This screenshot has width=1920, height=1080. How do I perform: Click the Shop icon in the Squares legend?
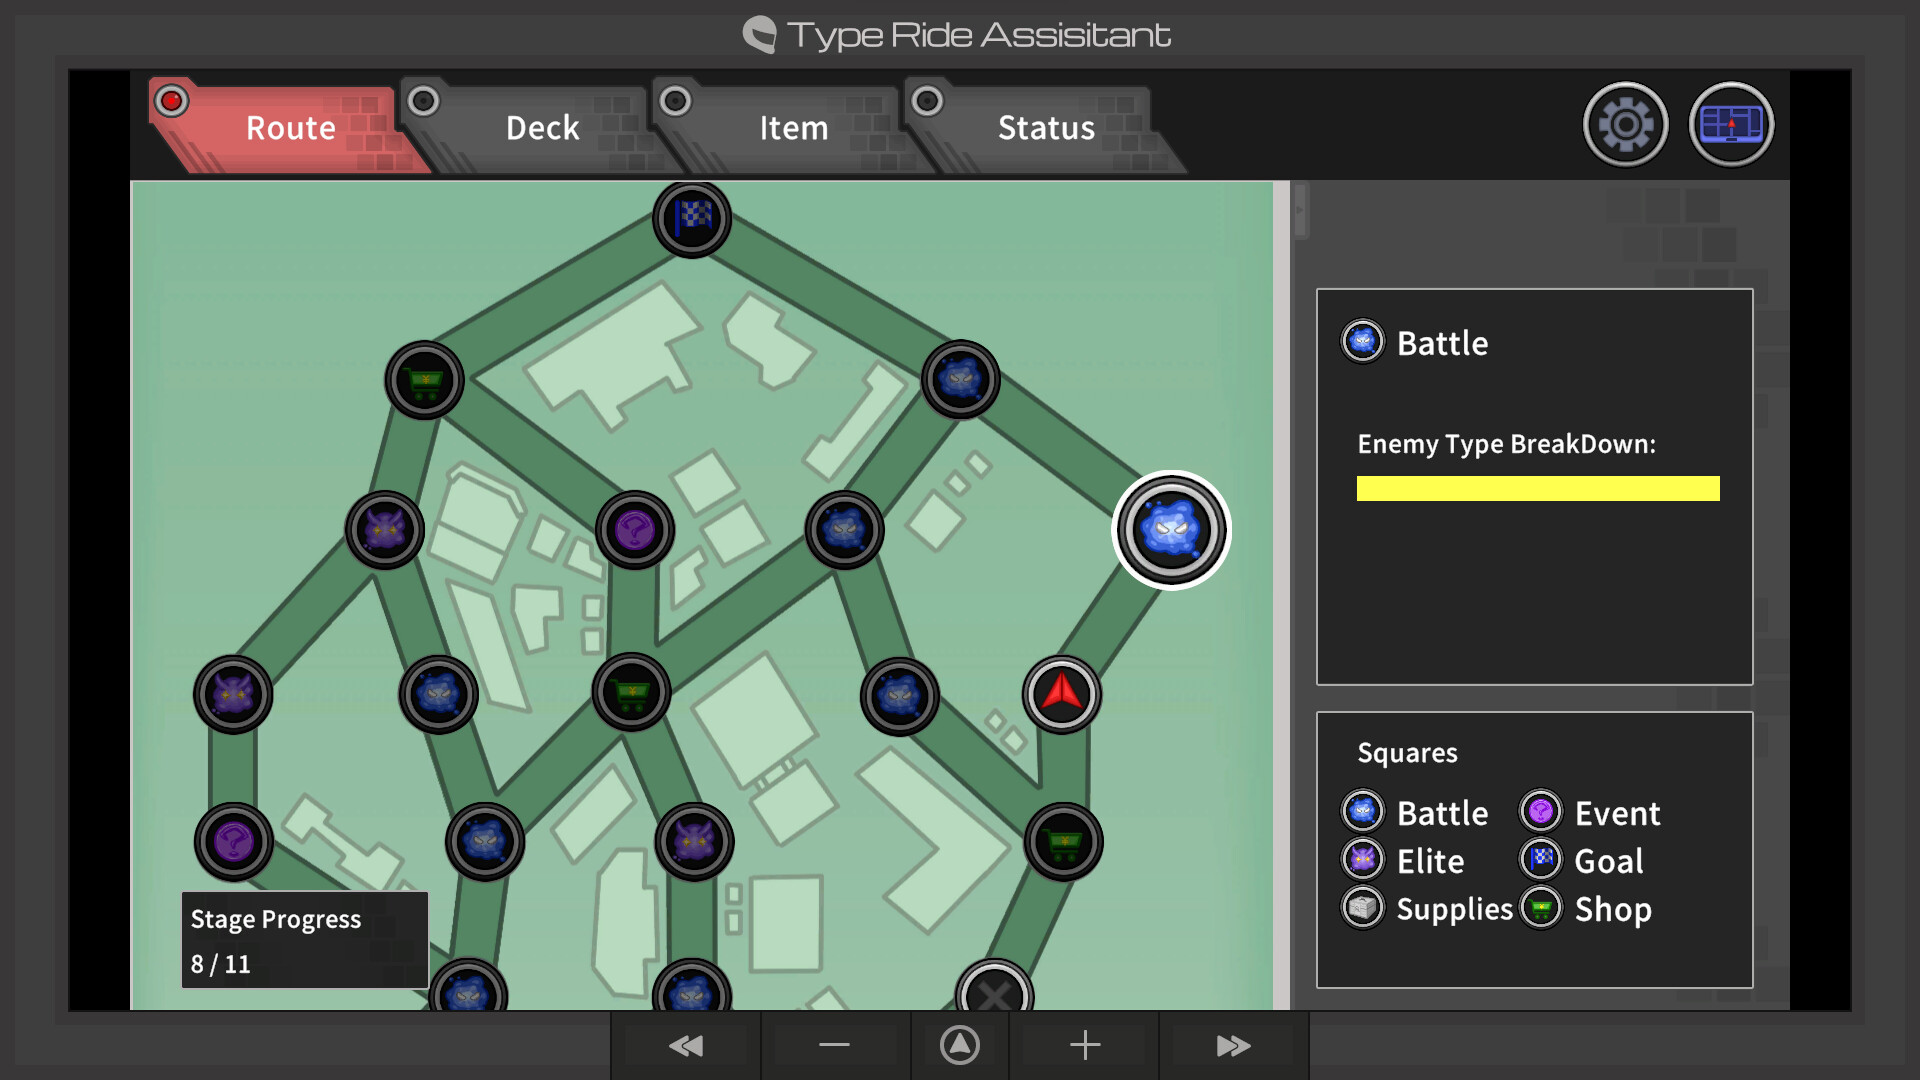(x=1540, y=908)
